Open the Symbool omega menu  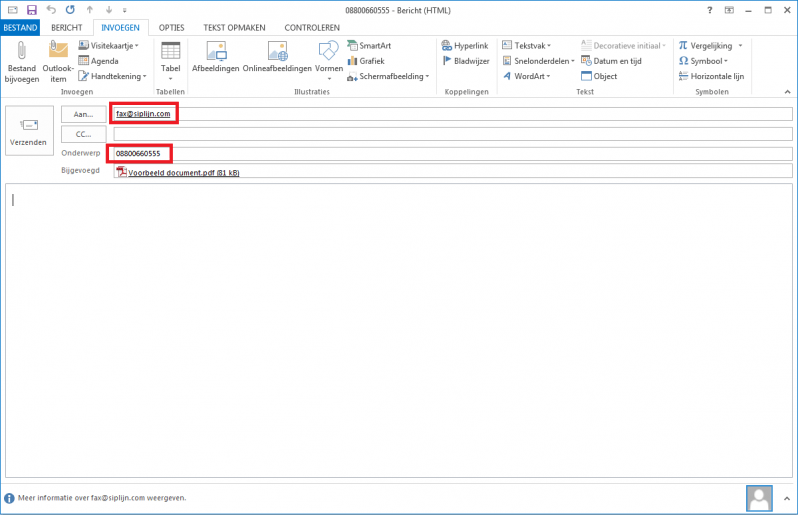[x=703, y=61]
